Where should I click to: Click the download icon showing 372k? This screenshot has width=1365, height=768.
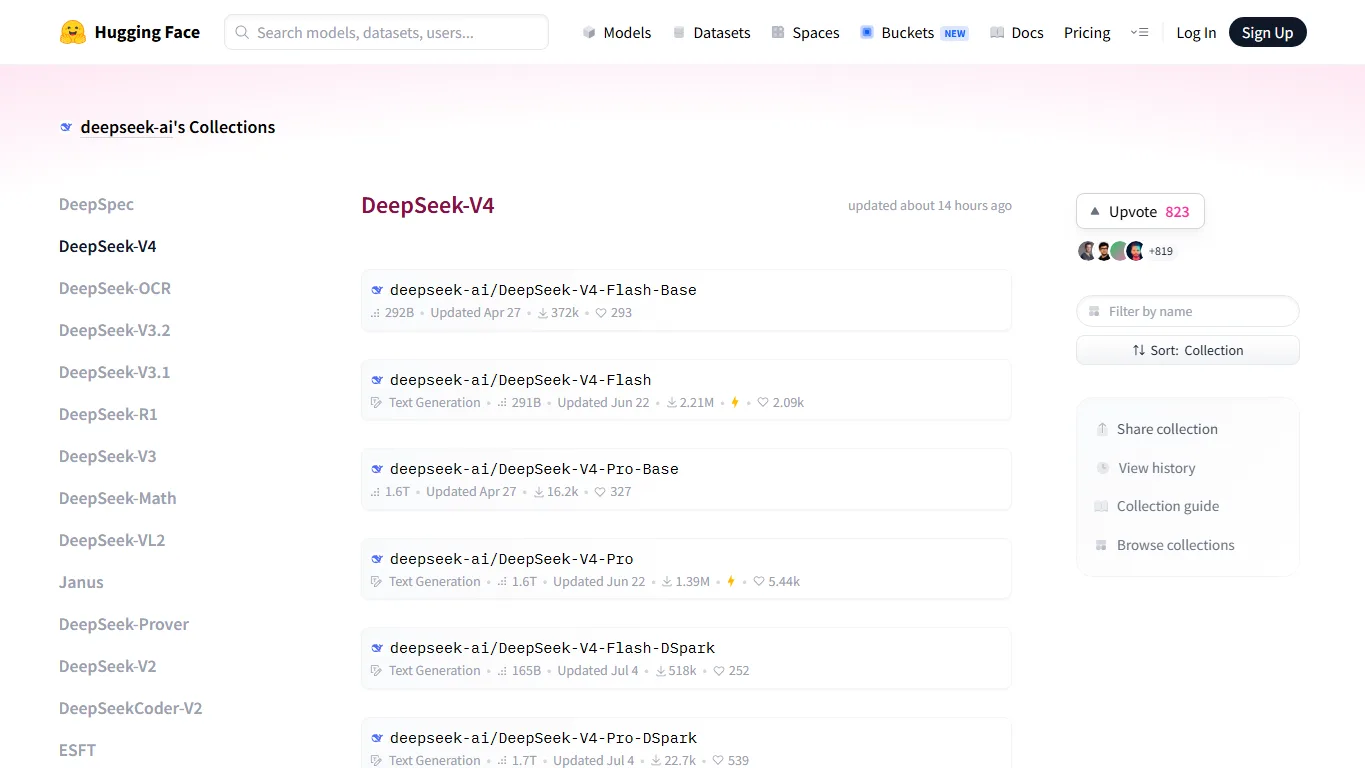coord(543,313)
